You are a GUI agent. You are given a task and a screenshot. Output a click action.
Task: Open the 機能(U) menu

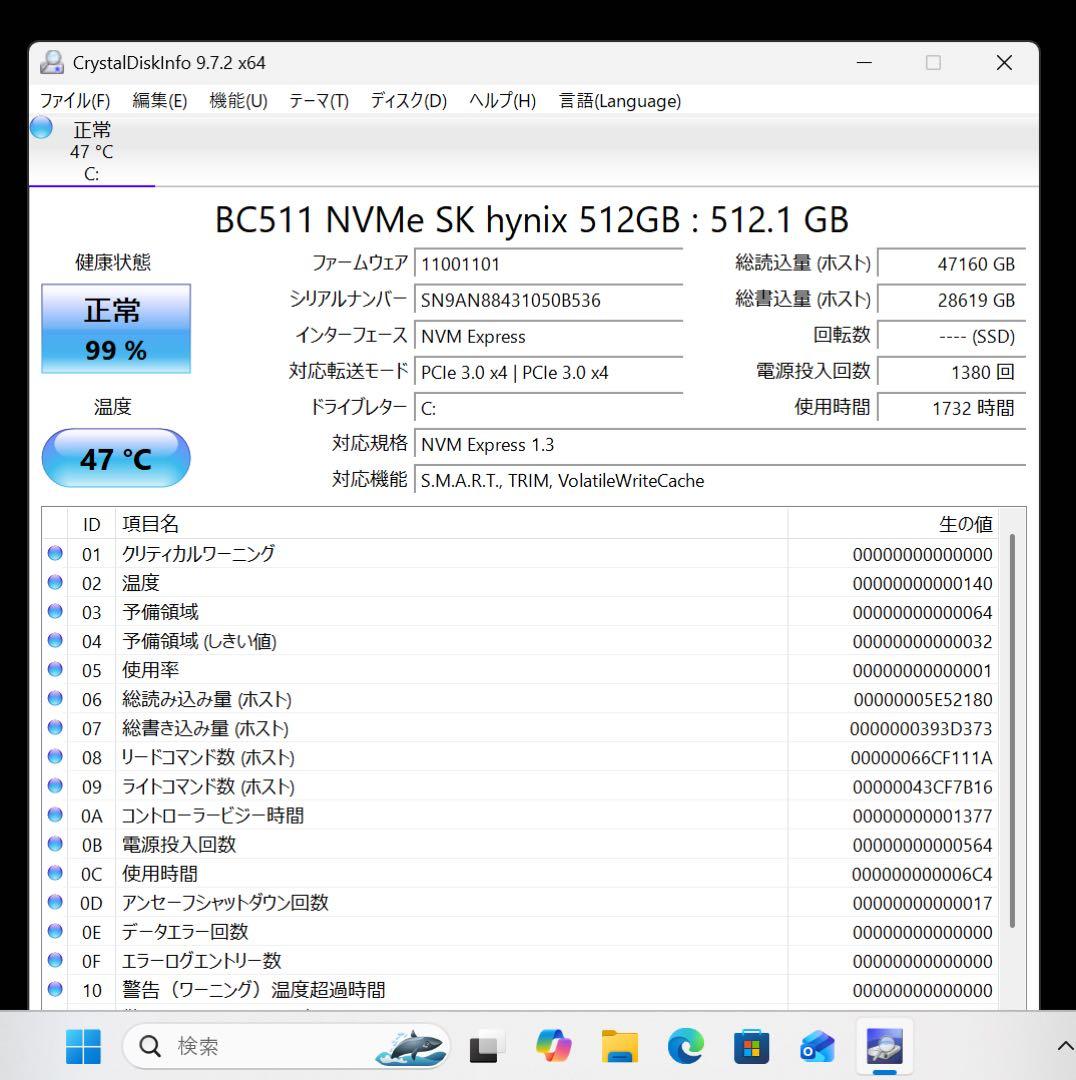click(x=238, y=101)
